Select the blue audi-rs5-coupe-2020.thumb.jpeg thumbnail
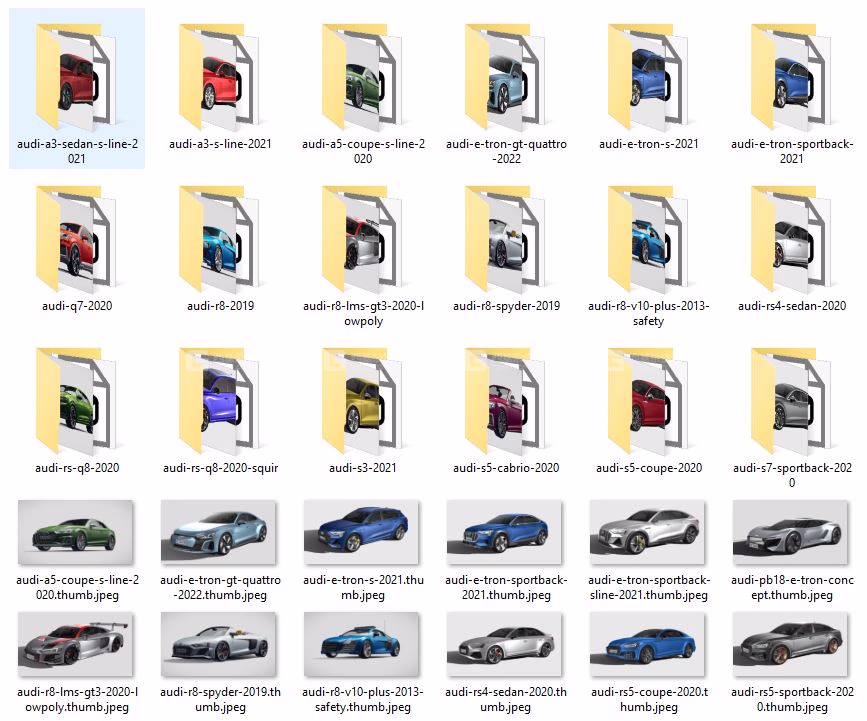The height and width of the screenshot is (721, 867). 647,644
